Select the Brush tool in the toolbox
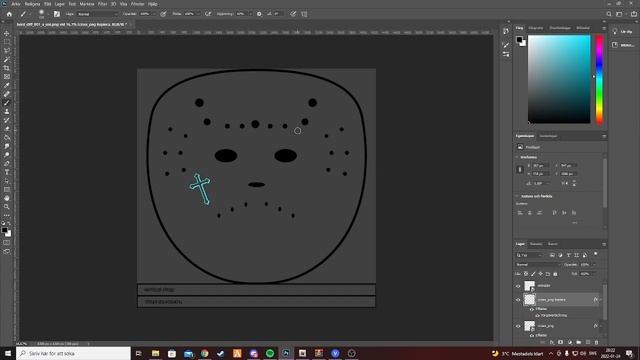640x360 pixels. 7,102
